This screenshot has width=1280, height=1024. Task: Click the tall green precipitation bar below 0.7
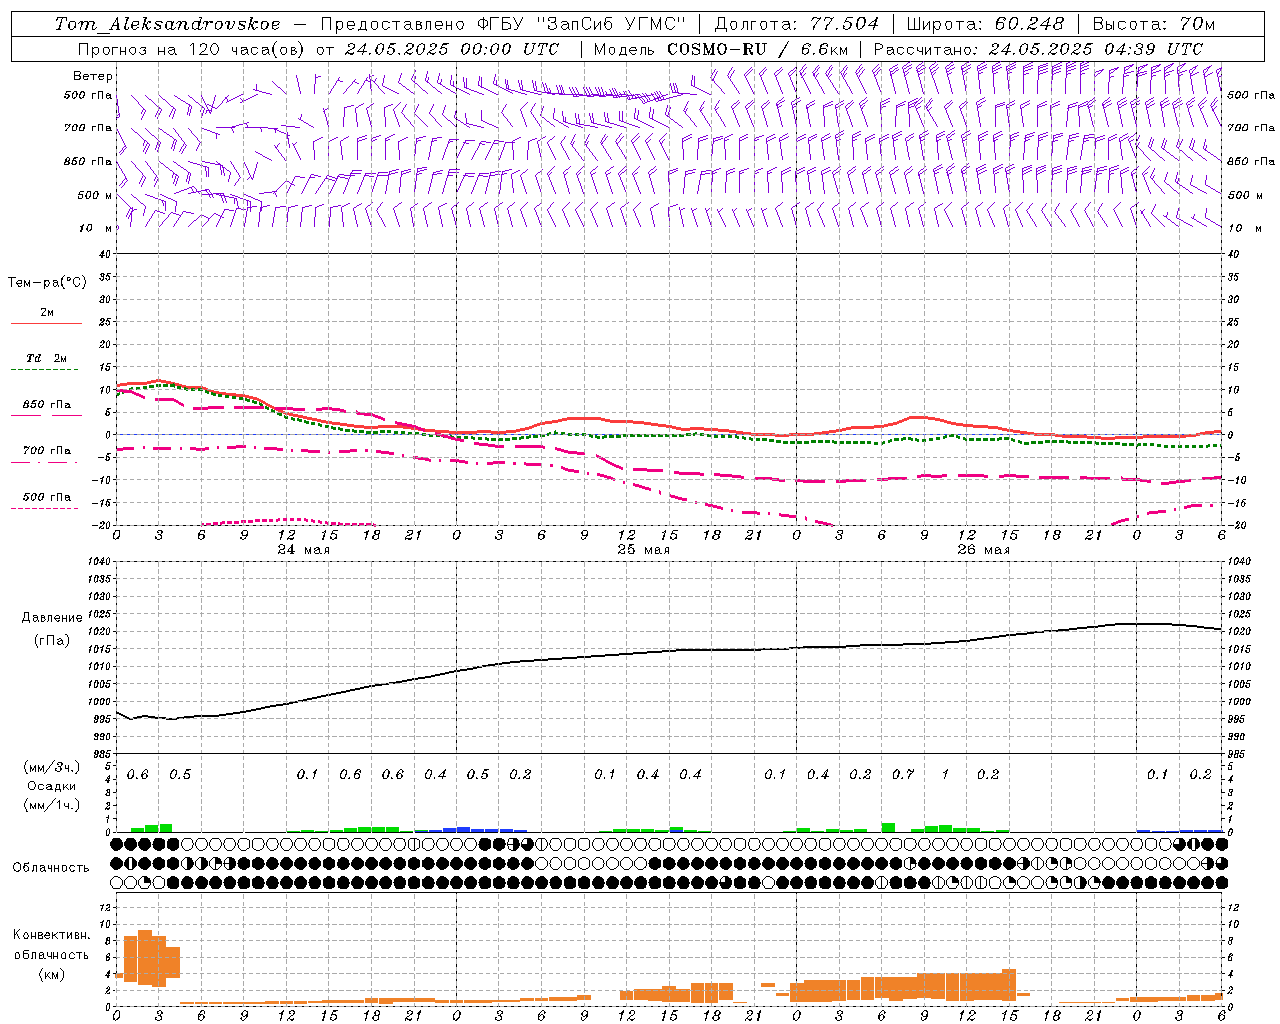click(888, 827)
